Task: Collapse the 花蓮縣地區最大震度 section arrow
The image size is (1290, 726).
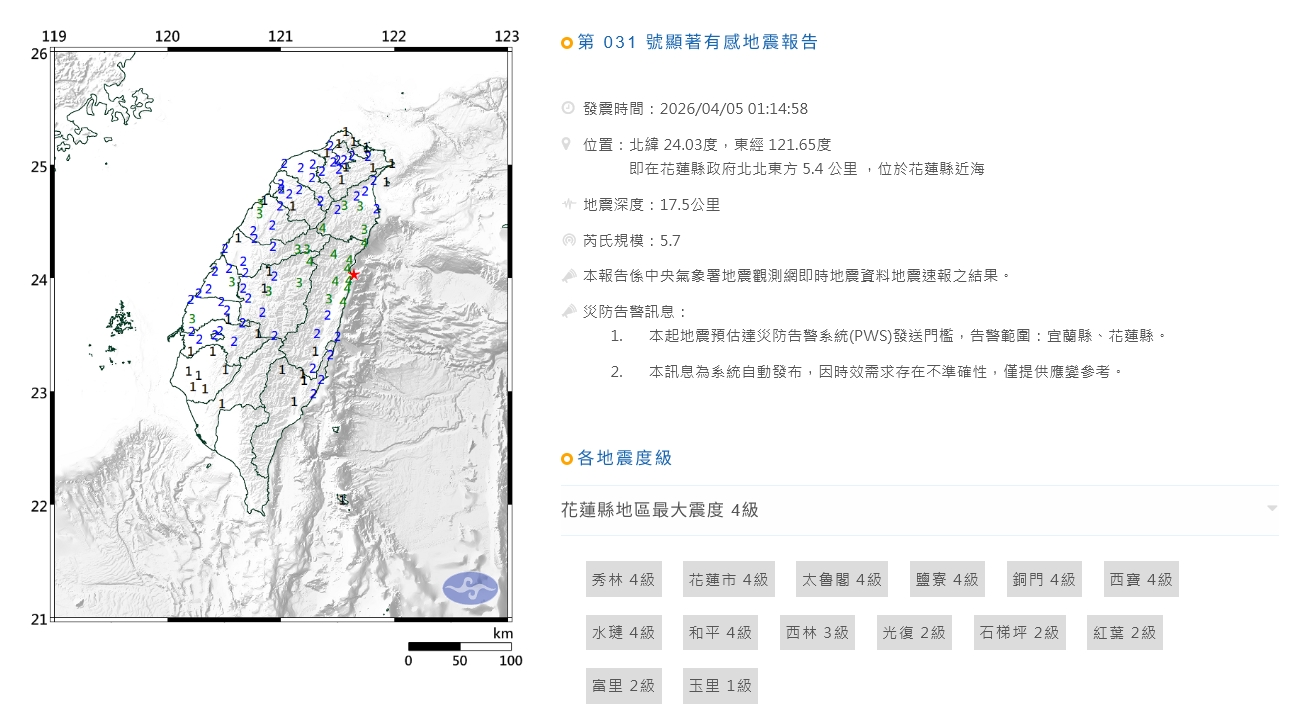Action: [1272, 509]
